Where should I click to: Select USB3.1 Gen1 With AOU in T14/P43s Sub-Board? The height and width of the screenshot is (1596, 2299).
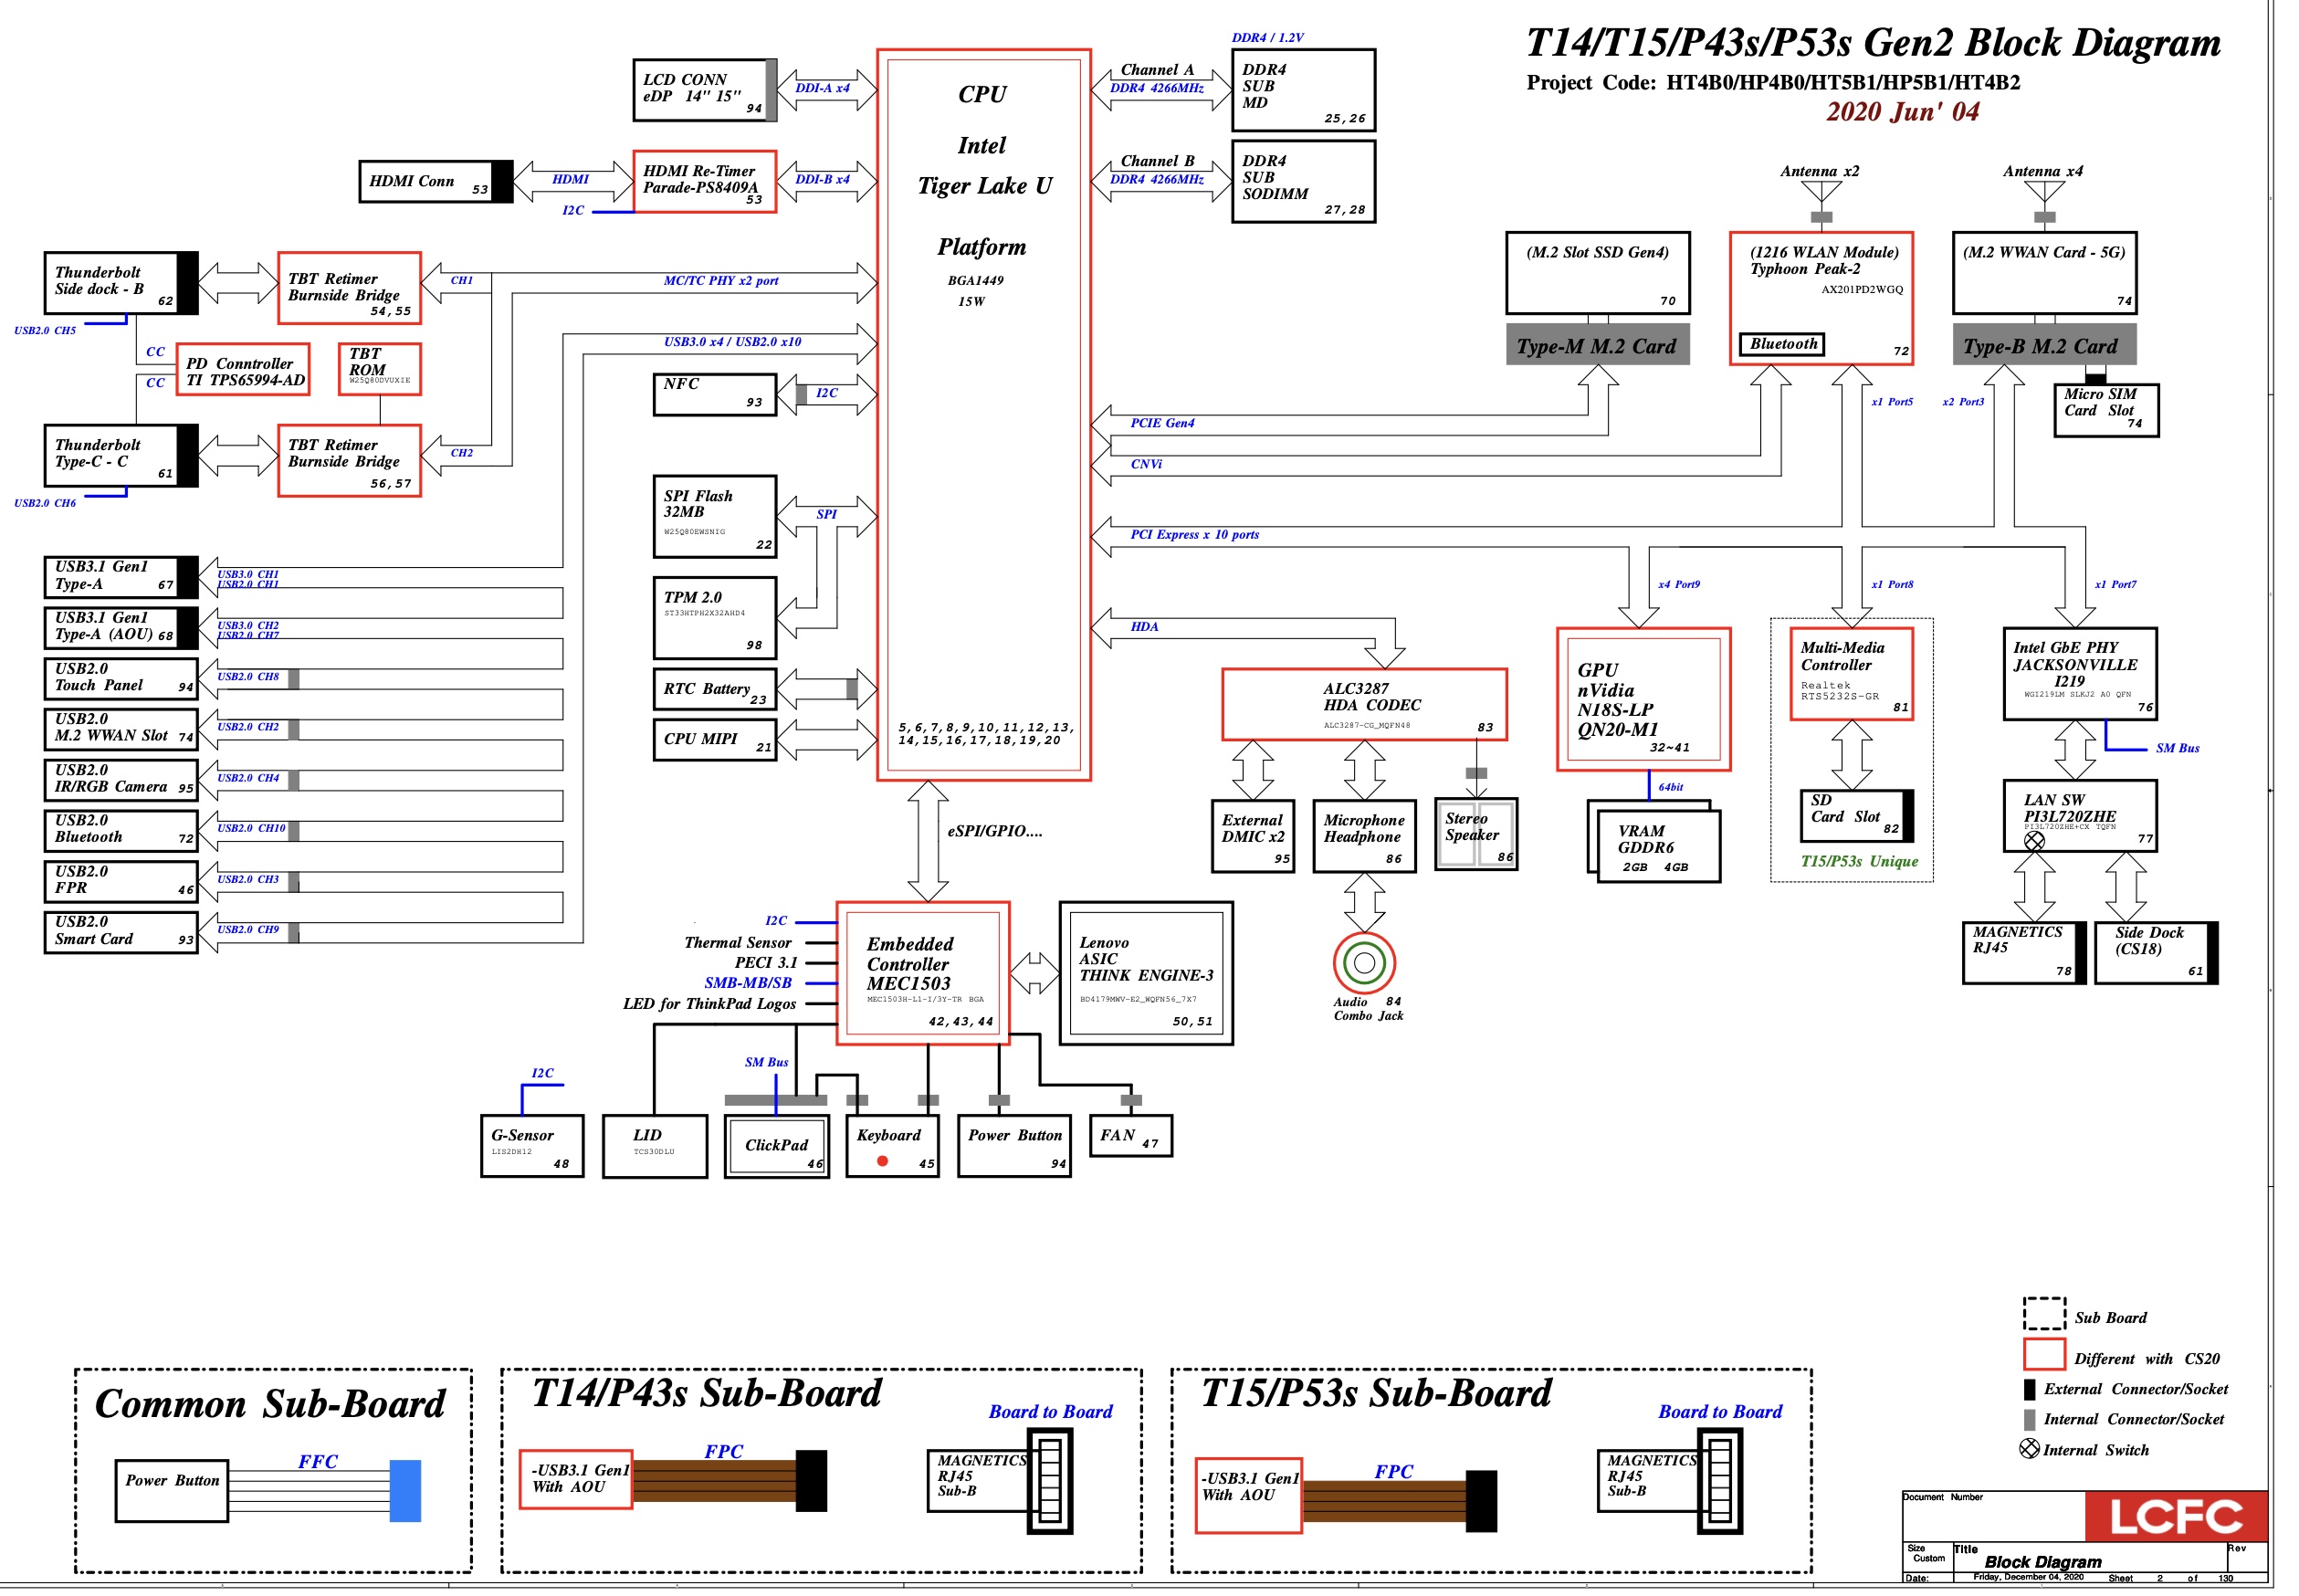(x=576, y=1479)
